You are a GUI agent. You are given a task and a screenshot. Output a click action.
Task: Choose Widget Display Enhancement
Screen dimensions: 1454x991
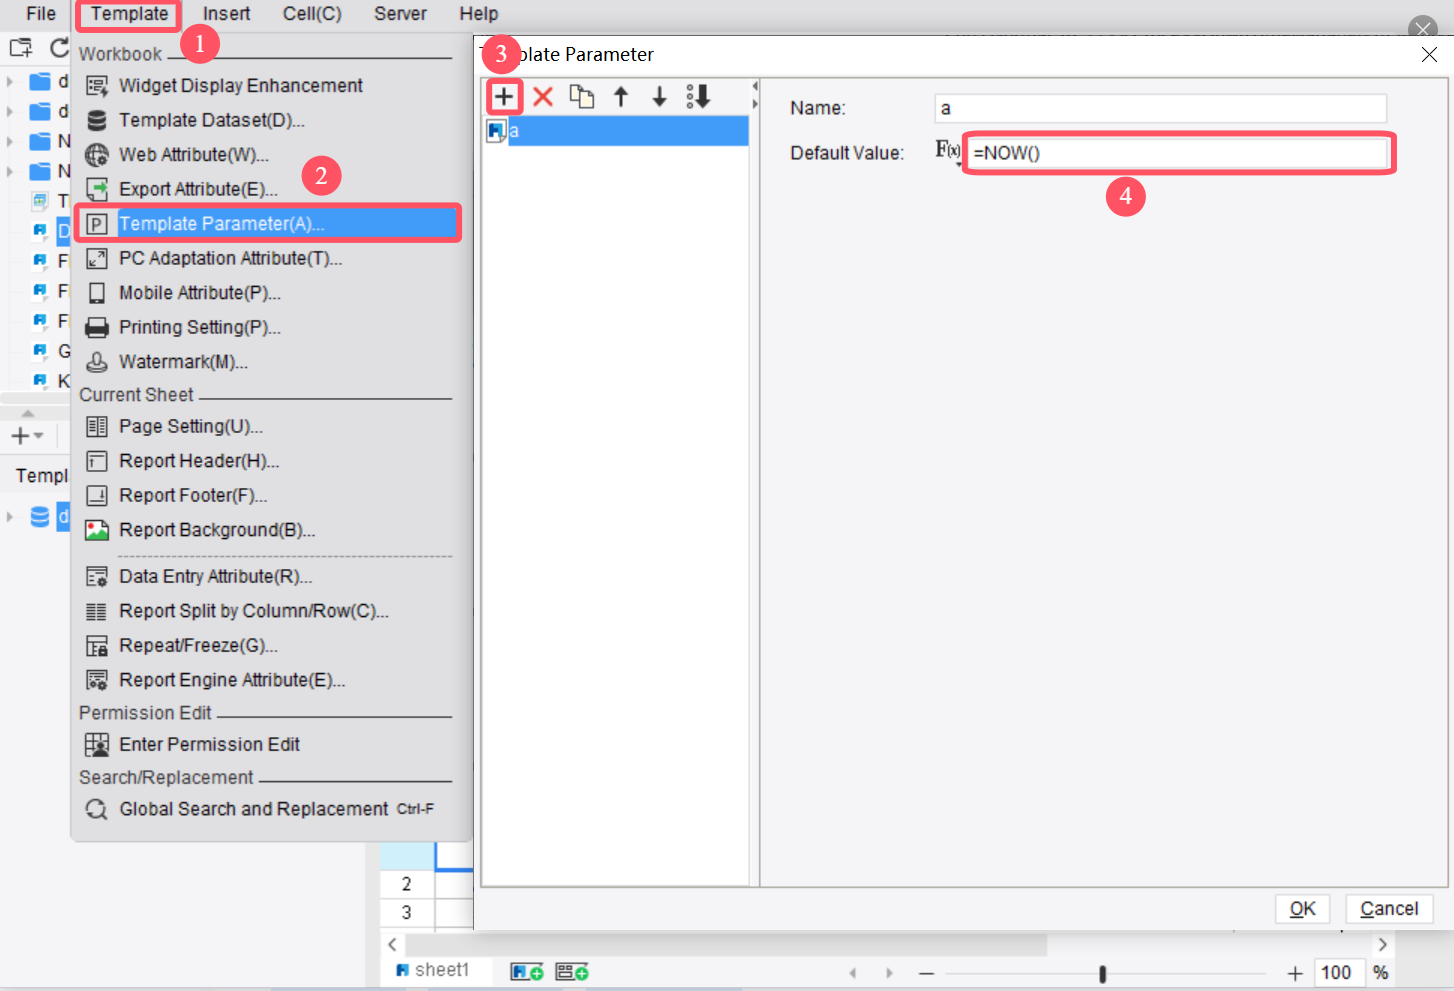[x=240, y=86]
